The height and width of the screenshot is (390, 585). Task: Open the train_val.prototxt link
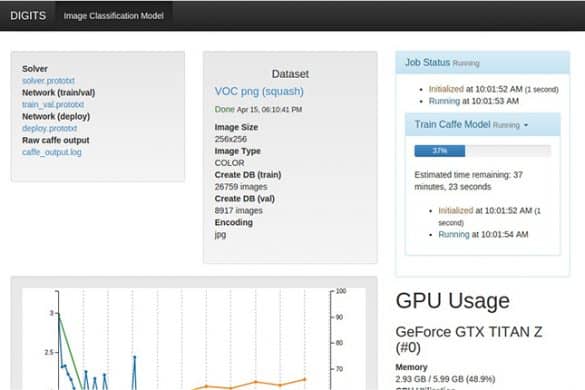[53, 104]
